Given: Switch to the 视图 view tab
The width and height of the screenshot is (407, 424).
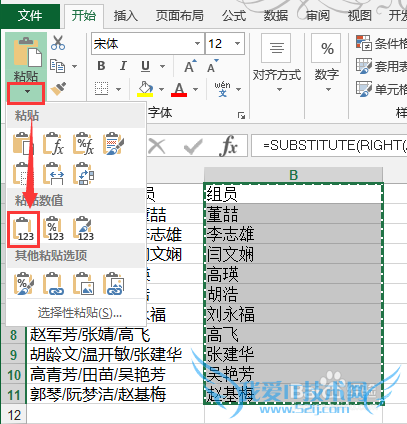Looking at the screenshot, I should (359, 16).
